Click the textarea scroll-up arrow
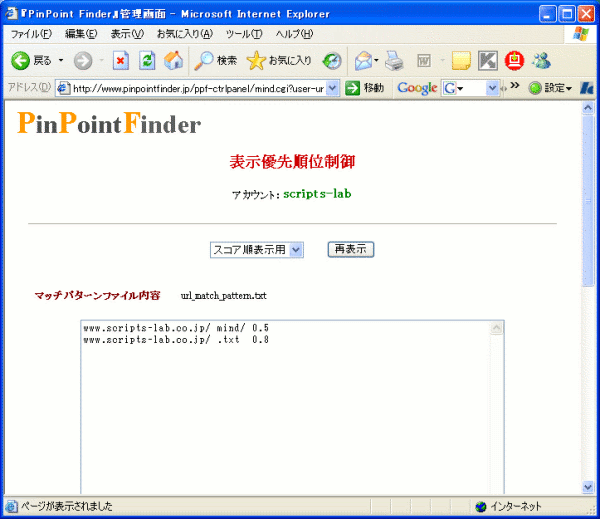This screenshot has height=519, width=600. [496, 328]
